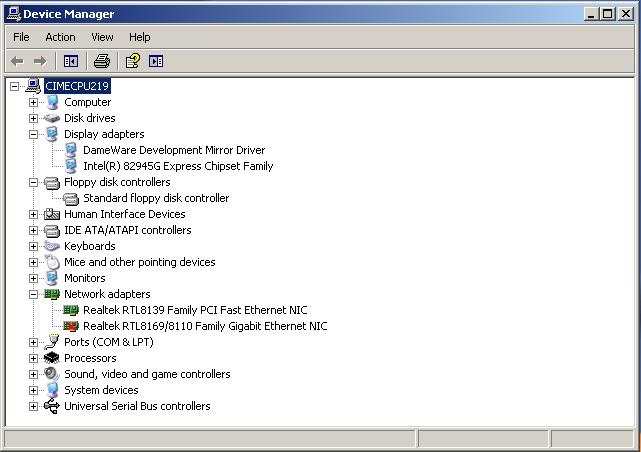Screen dimensions: 641x452
Task: Click the Sound, video and game controllers icon
Action: 52,374
